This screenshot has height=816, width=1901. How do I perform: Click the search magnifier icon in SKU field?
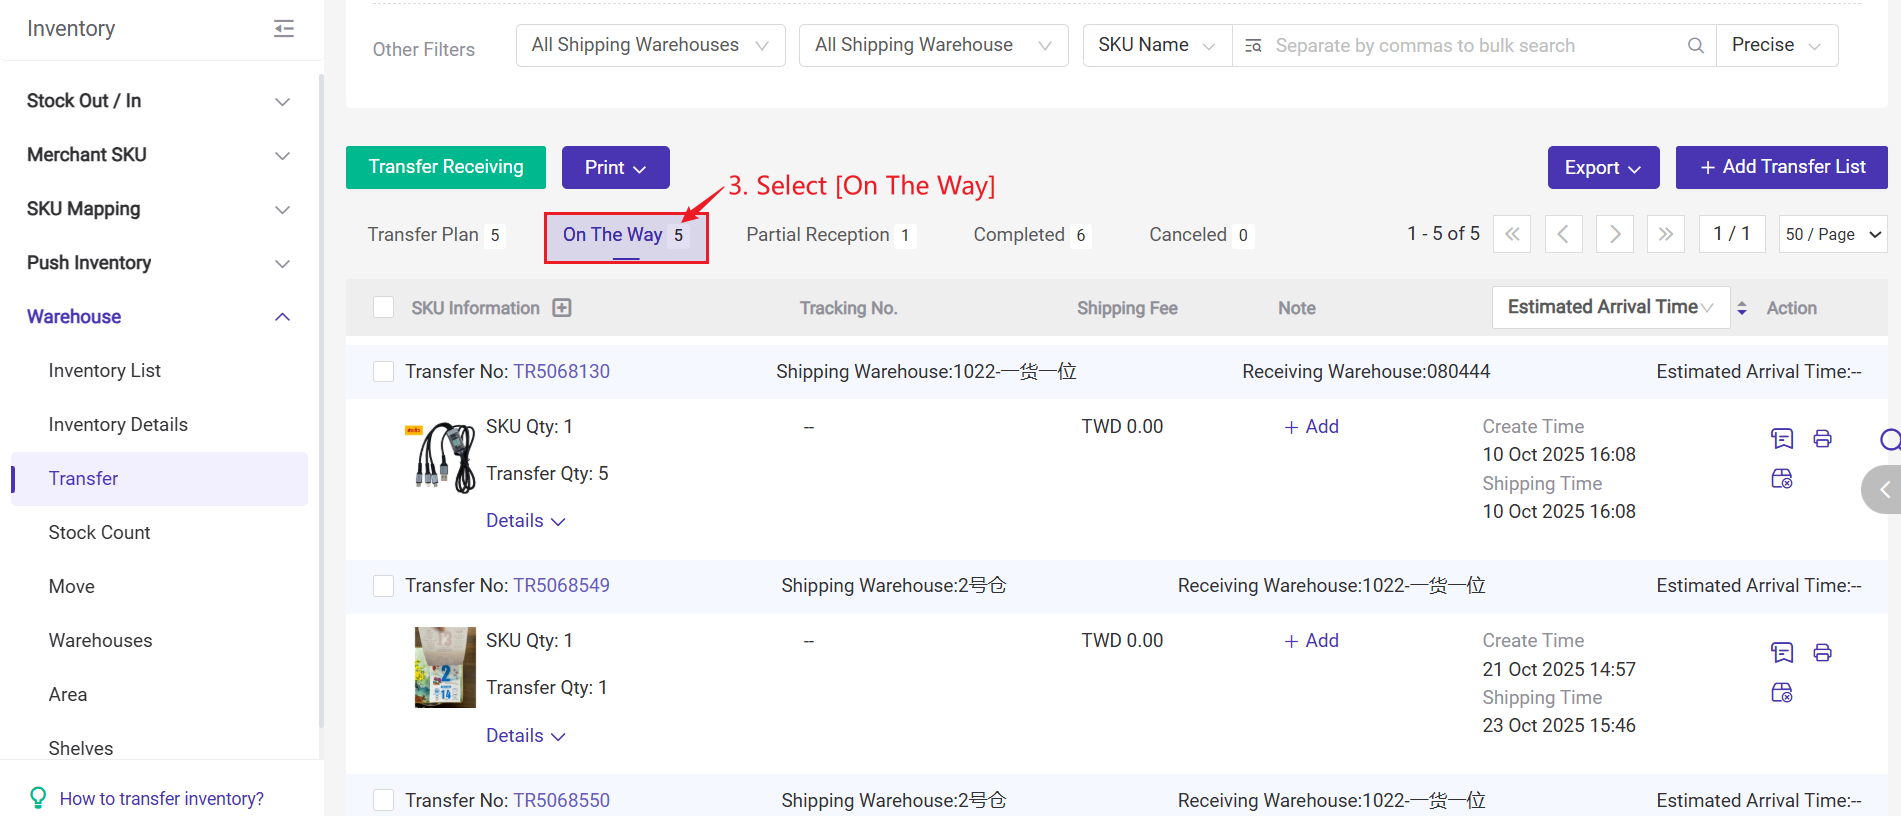pyautogui.click(x=1695, y=46)
